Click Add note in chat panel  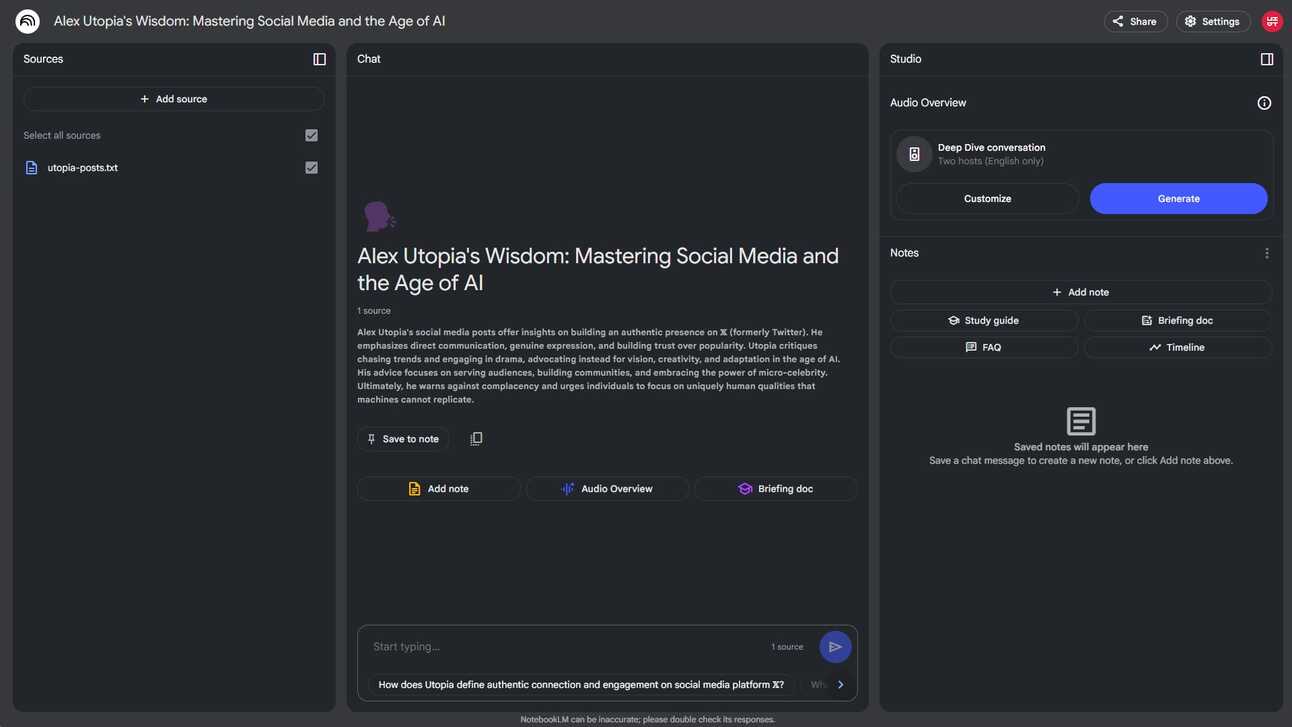tap(438, 489)
